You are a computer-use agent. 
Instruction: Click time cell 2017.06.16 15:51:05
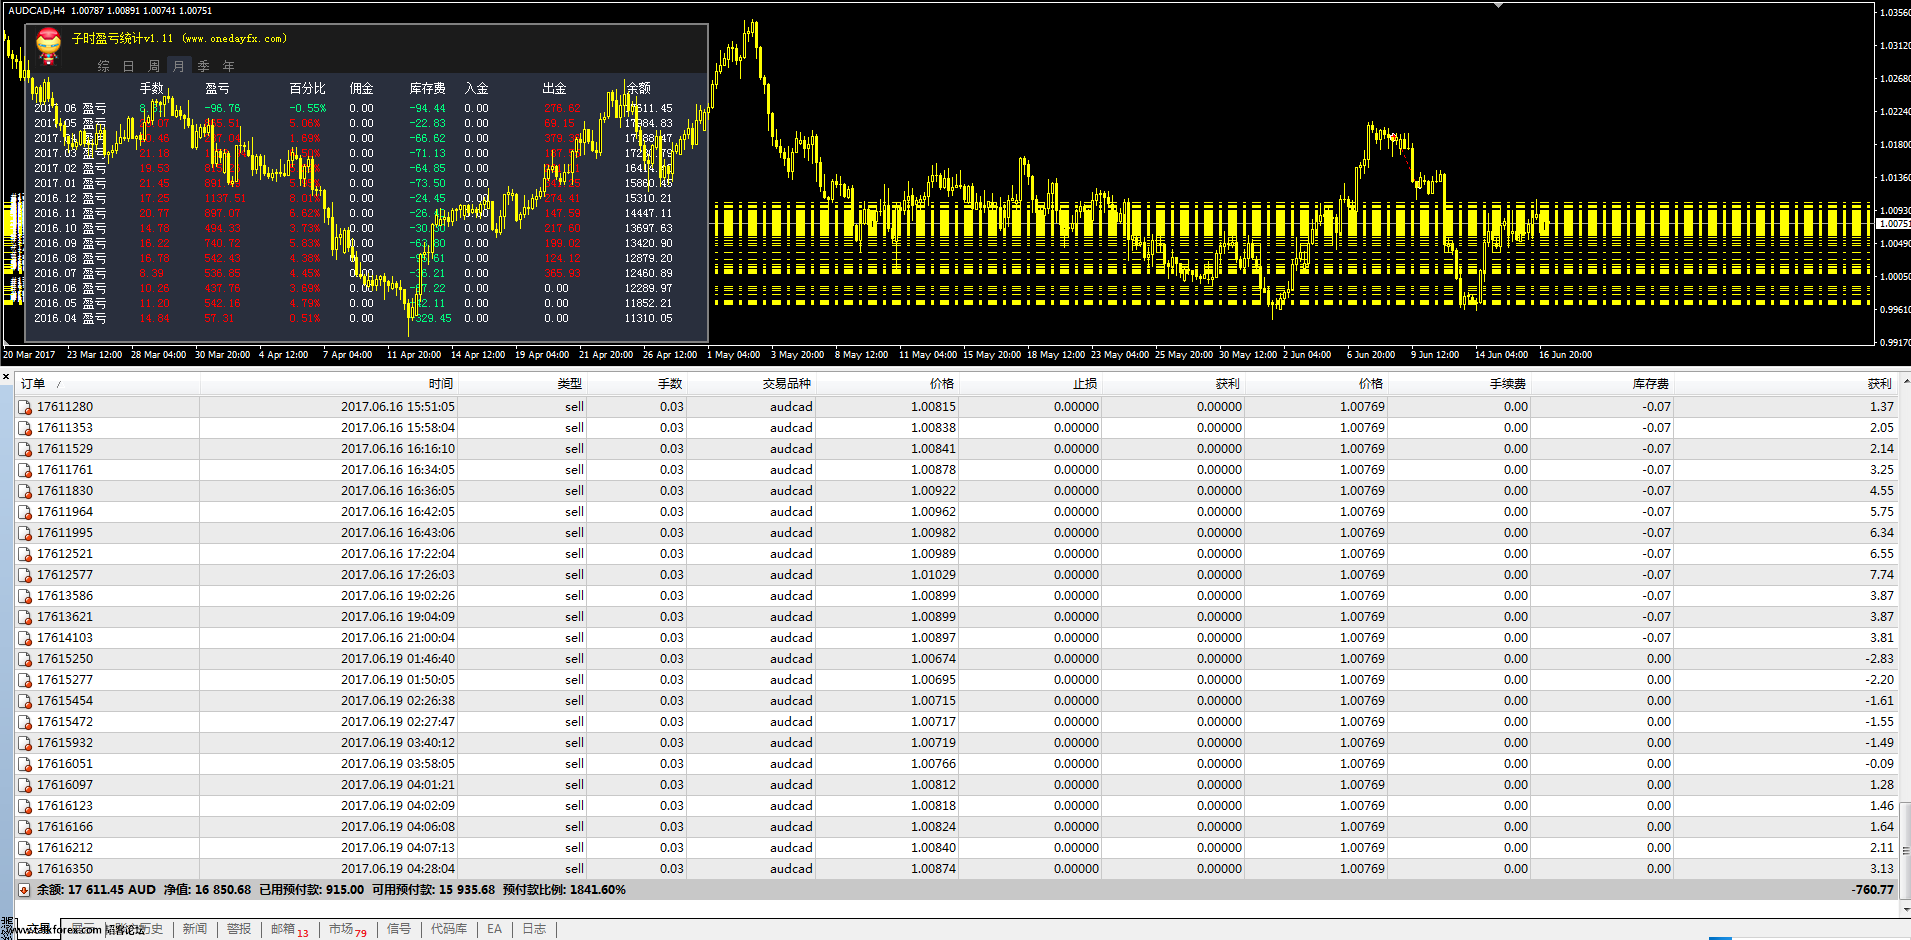point(398,407)
